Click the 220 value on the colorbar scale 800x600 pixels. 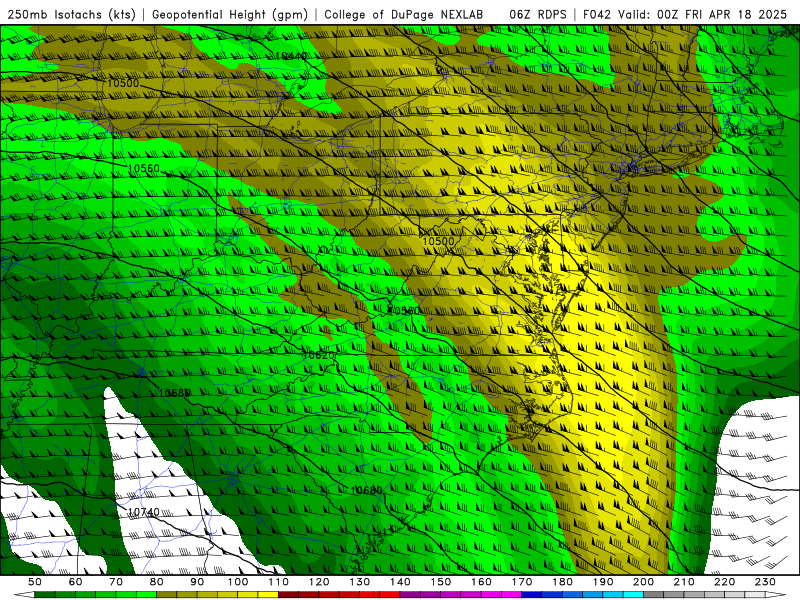724,582
